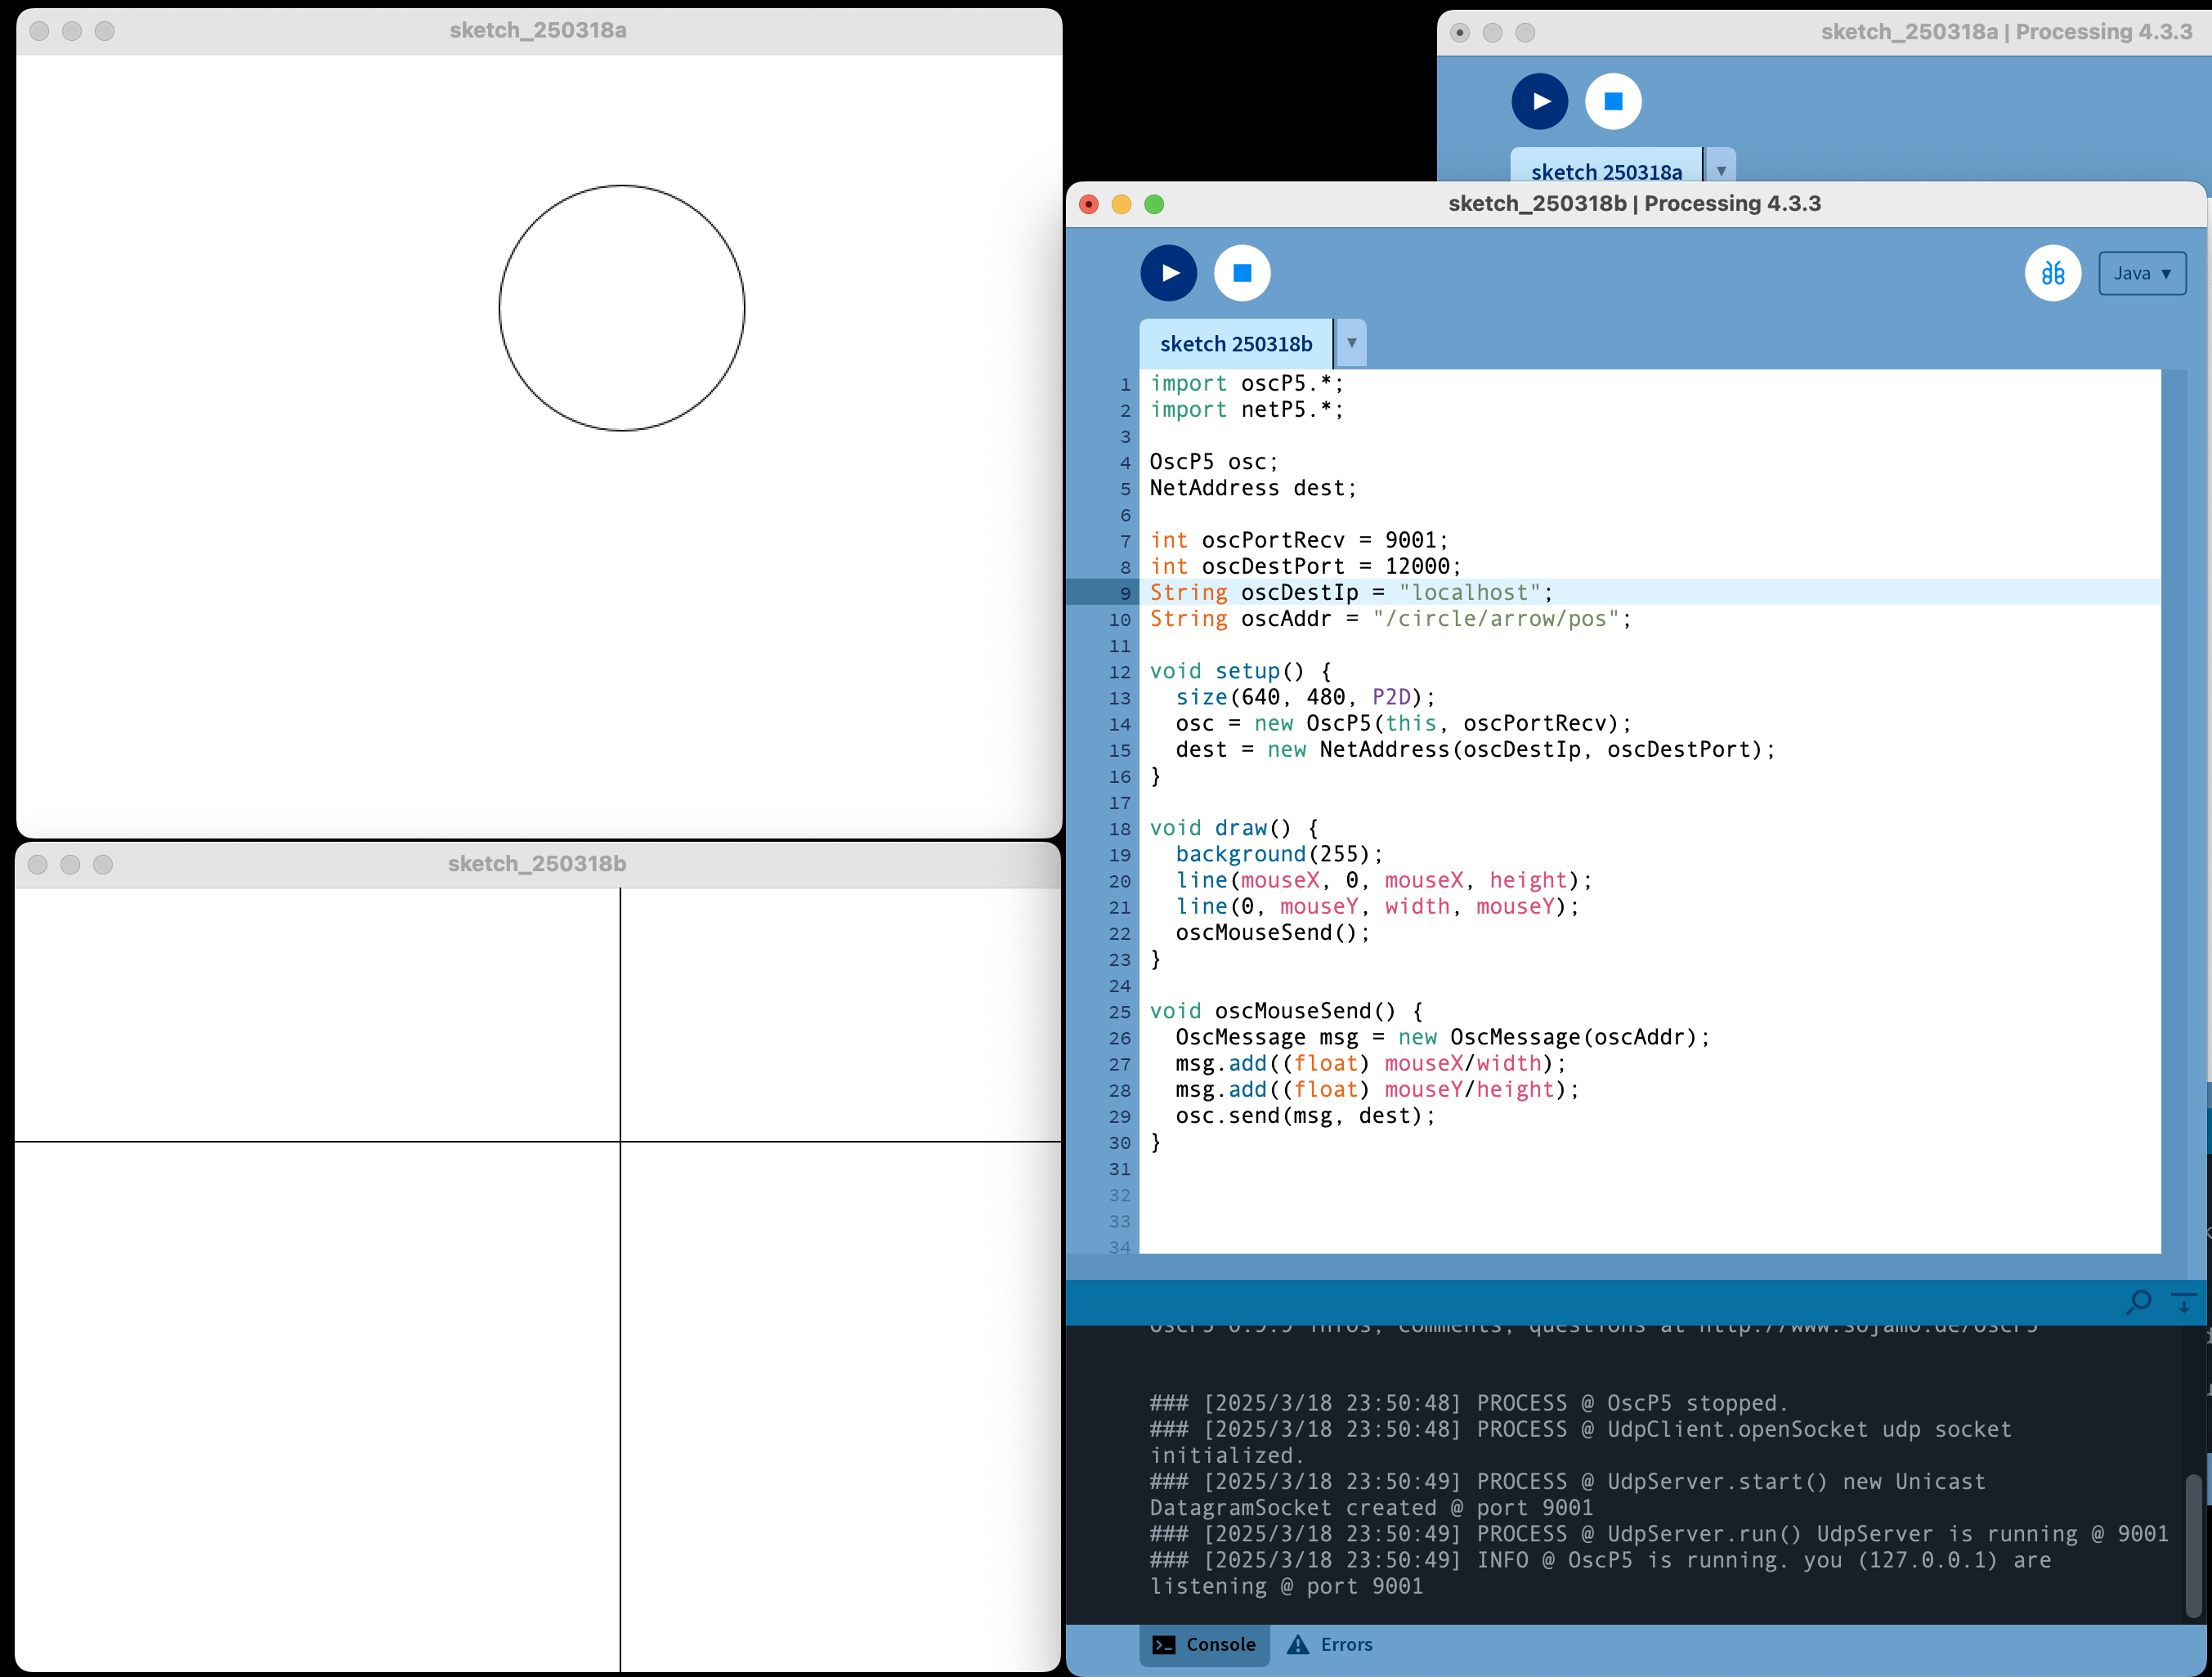Click "background(255);" on line 19
This screenshot has height=1677, width=2212.
[x=1279, y=854]
